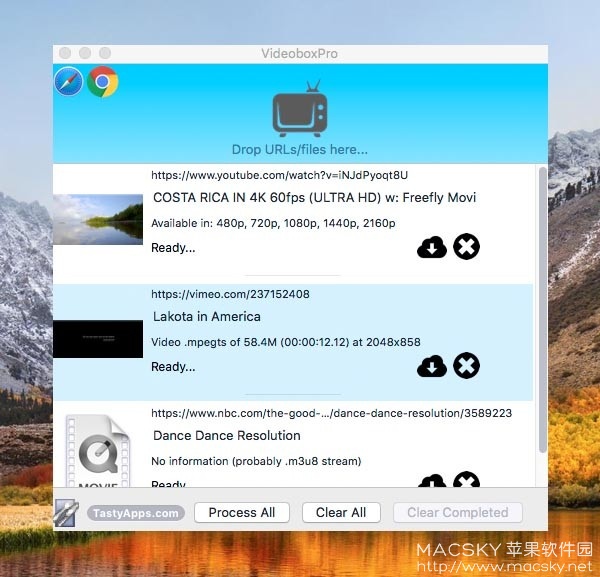Viewport: 600px width, 577px height.
Task: Click 'Available in: 480p, 720p, 1080p' text
Action: (273, 223)
